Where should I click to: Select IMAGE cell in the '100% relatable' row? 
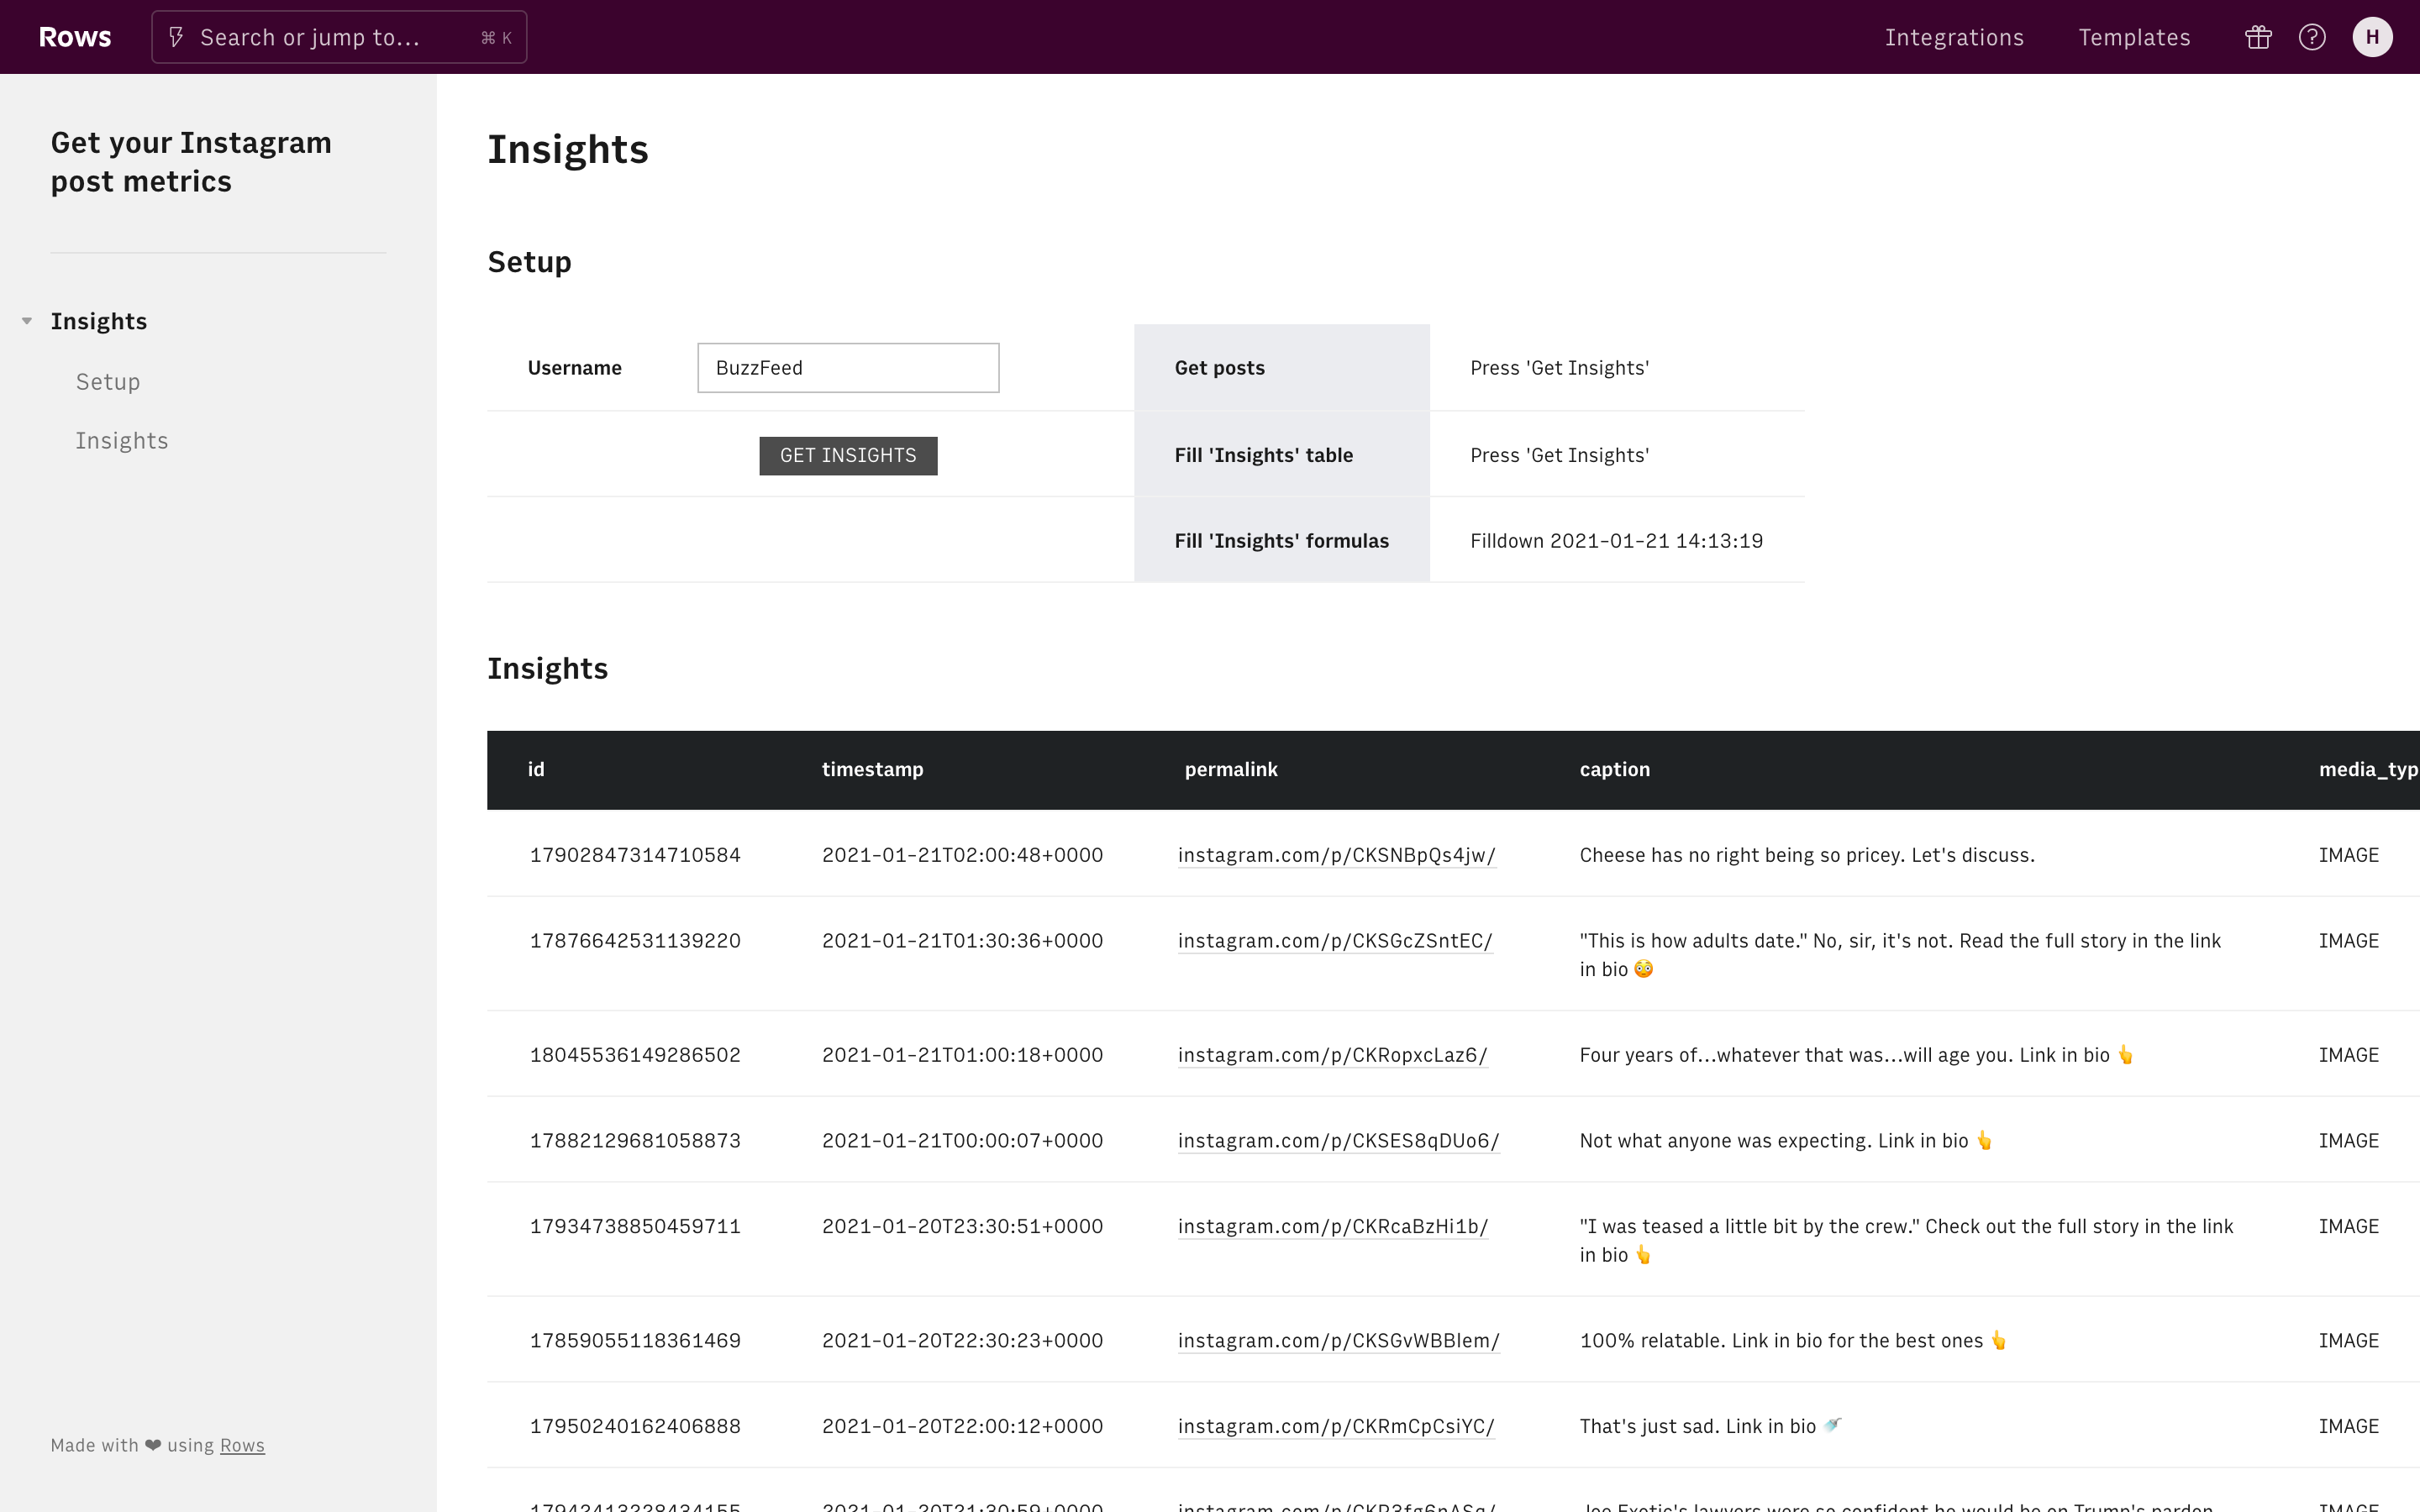(2348, 1340)
